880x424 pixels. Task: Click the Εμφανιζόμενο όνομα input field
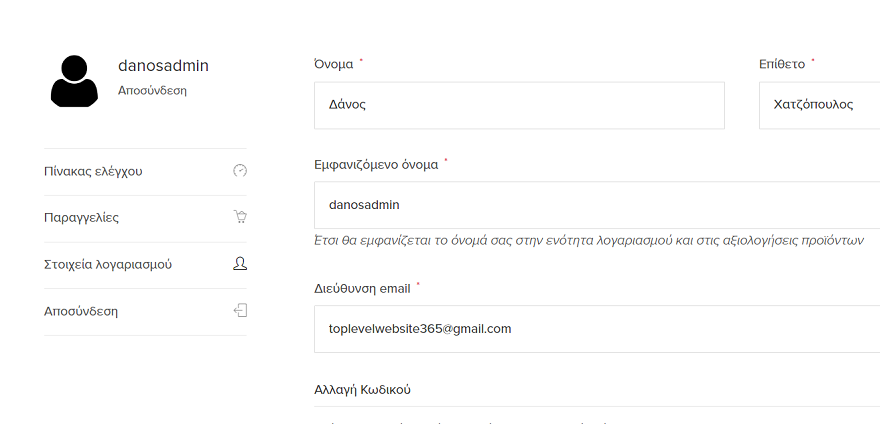tap(596, 204)
